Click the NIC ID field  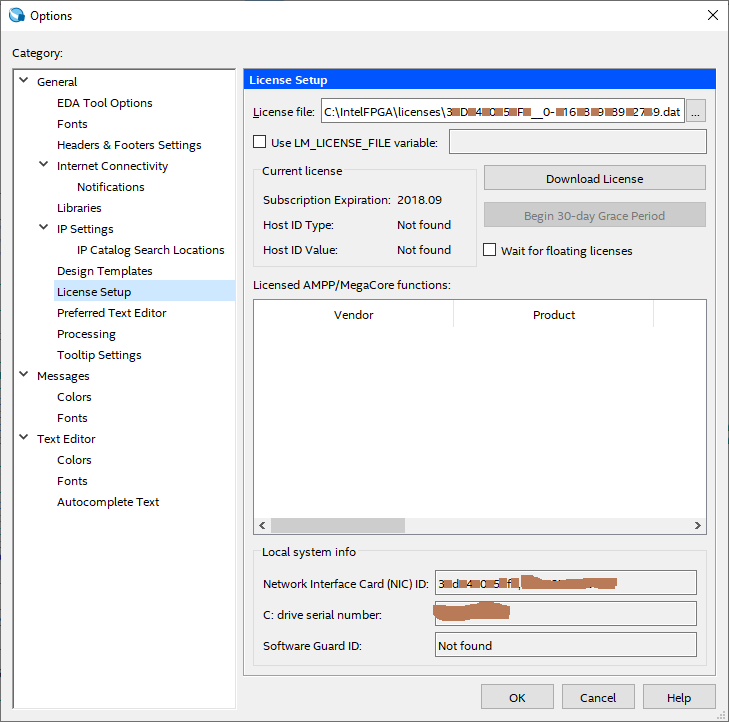coord(566,583)
